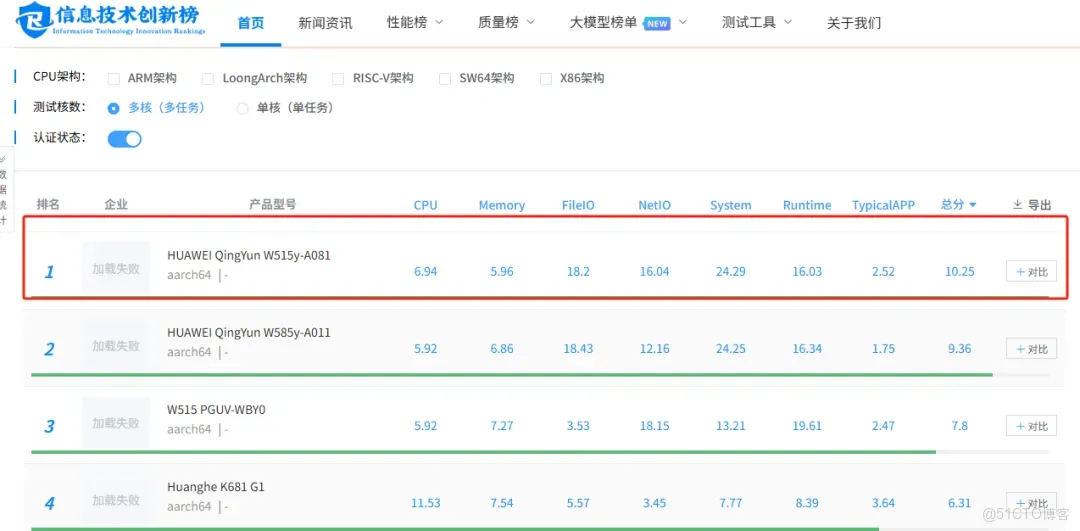Image resolution: width=1080 pixels, height=531 pixels.
Task: Click the NetIO column header
Action: pyautogui.click(x=654, y=205)
